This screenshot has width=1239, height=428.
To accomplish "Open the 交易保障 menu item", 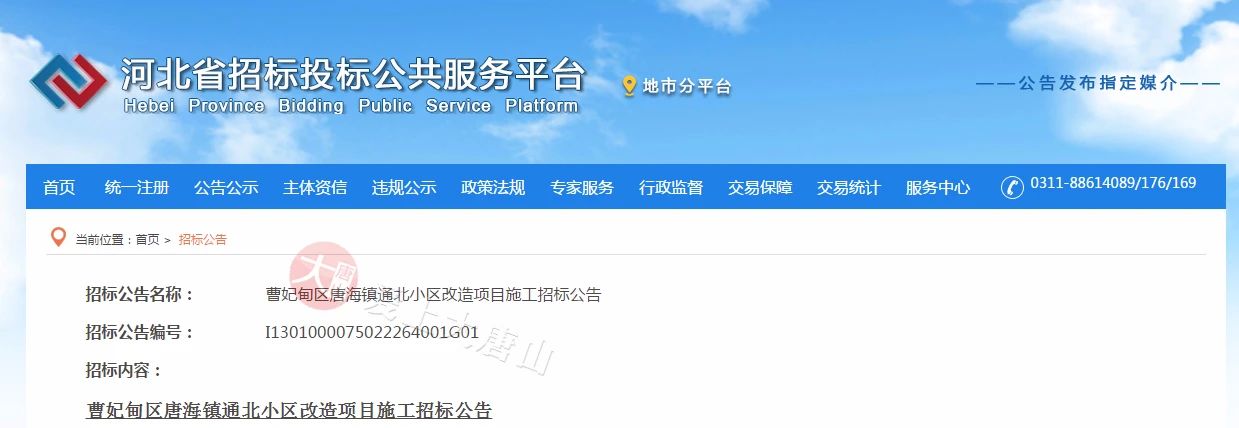I will coord(760,187).
